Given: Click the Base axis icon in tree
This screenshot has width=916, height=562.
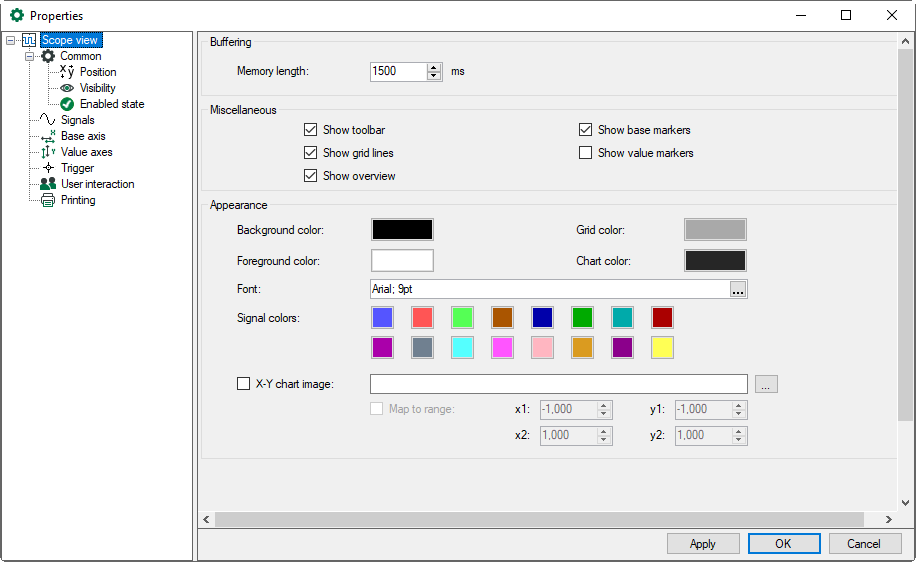Looking at the screenshot, I should [x=48, y=136].
